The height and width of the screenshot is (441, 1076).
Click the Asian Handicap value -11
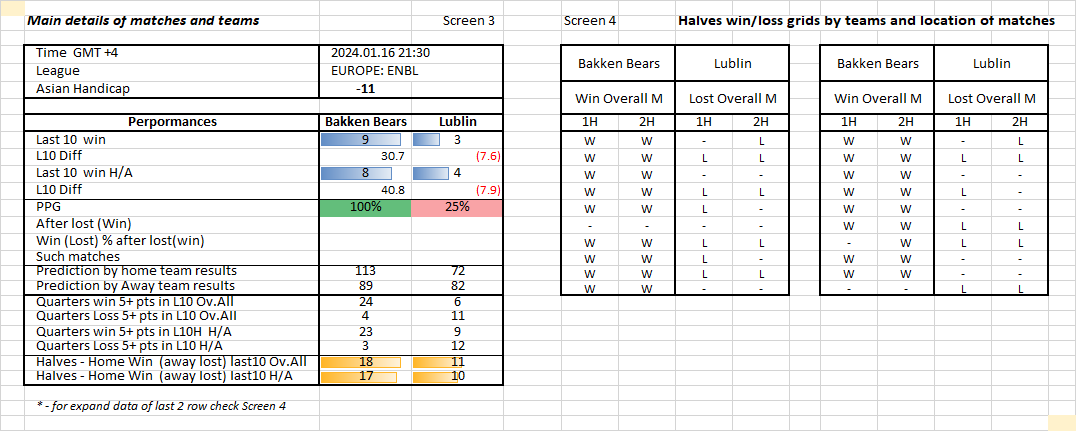tap(367, 88)
